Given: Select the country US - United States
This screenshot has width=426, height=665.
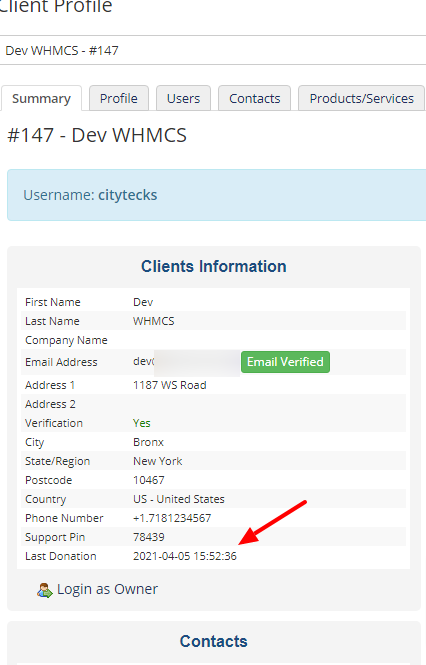Looking at the screenshot, I should coord(179,499).
